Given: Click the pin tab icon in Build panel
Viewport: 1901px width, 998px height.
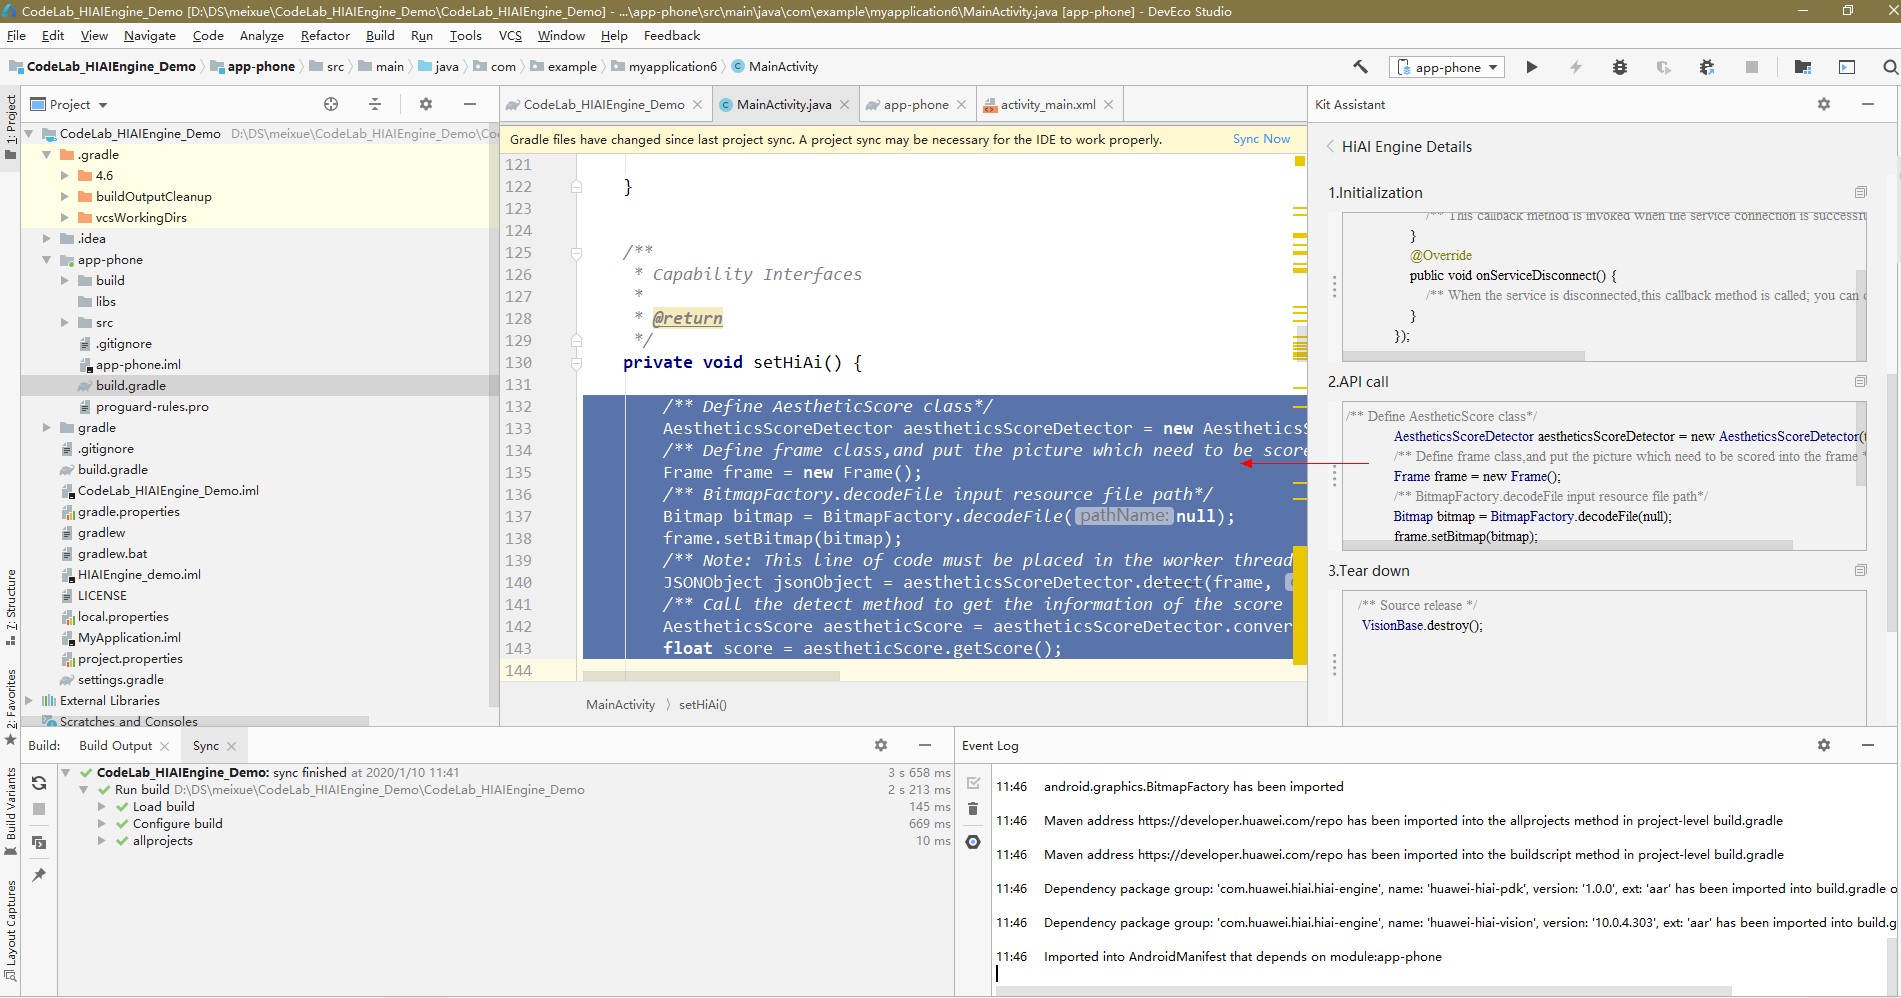Looking at the screenshot, I should point(39,875).
